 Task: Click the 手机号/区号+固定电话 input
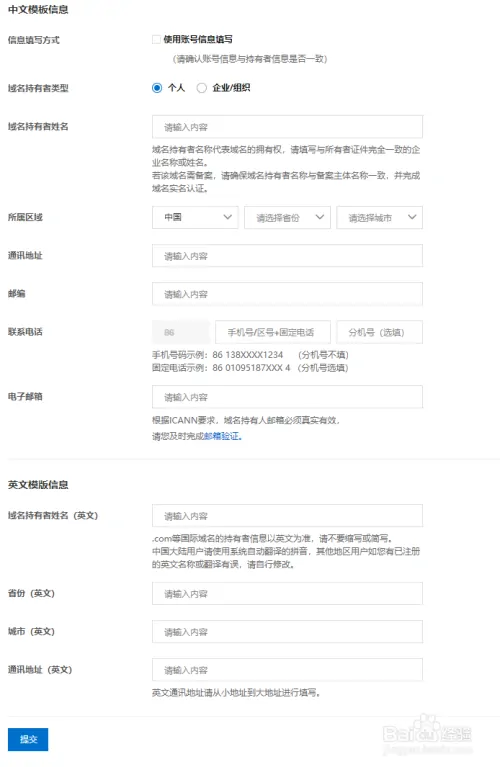[x=273, y=332]
